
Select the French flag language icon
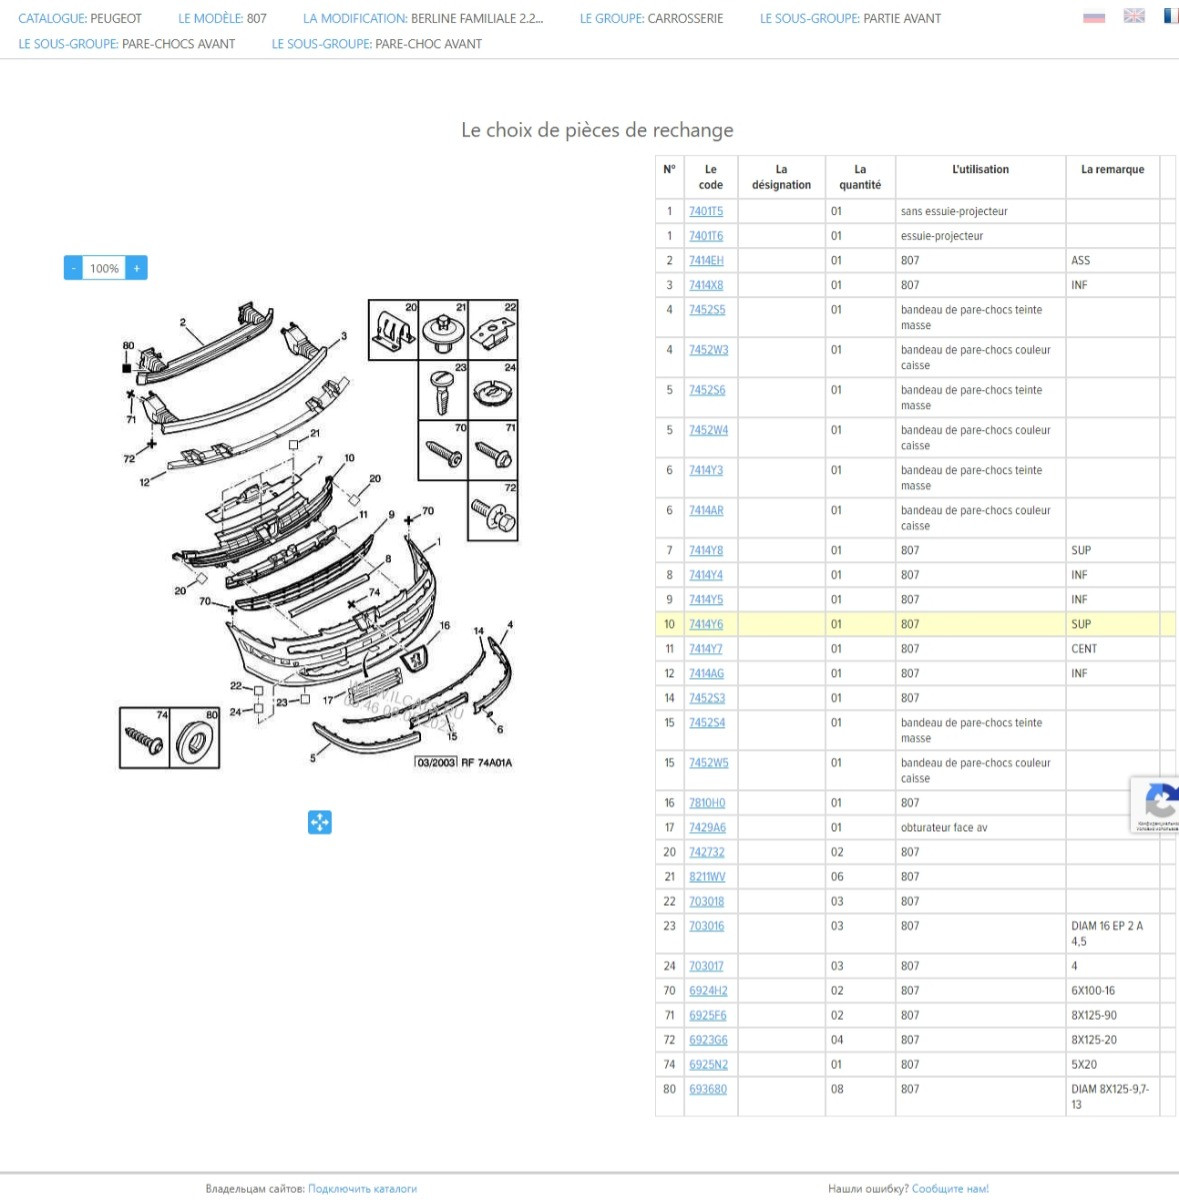[x=1170, y=16]
